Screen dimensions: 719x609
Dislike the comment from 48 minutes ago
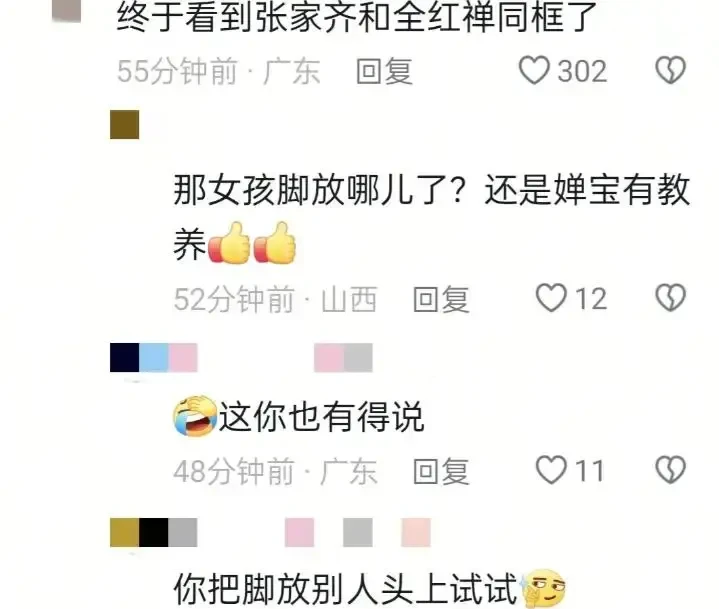670,470
